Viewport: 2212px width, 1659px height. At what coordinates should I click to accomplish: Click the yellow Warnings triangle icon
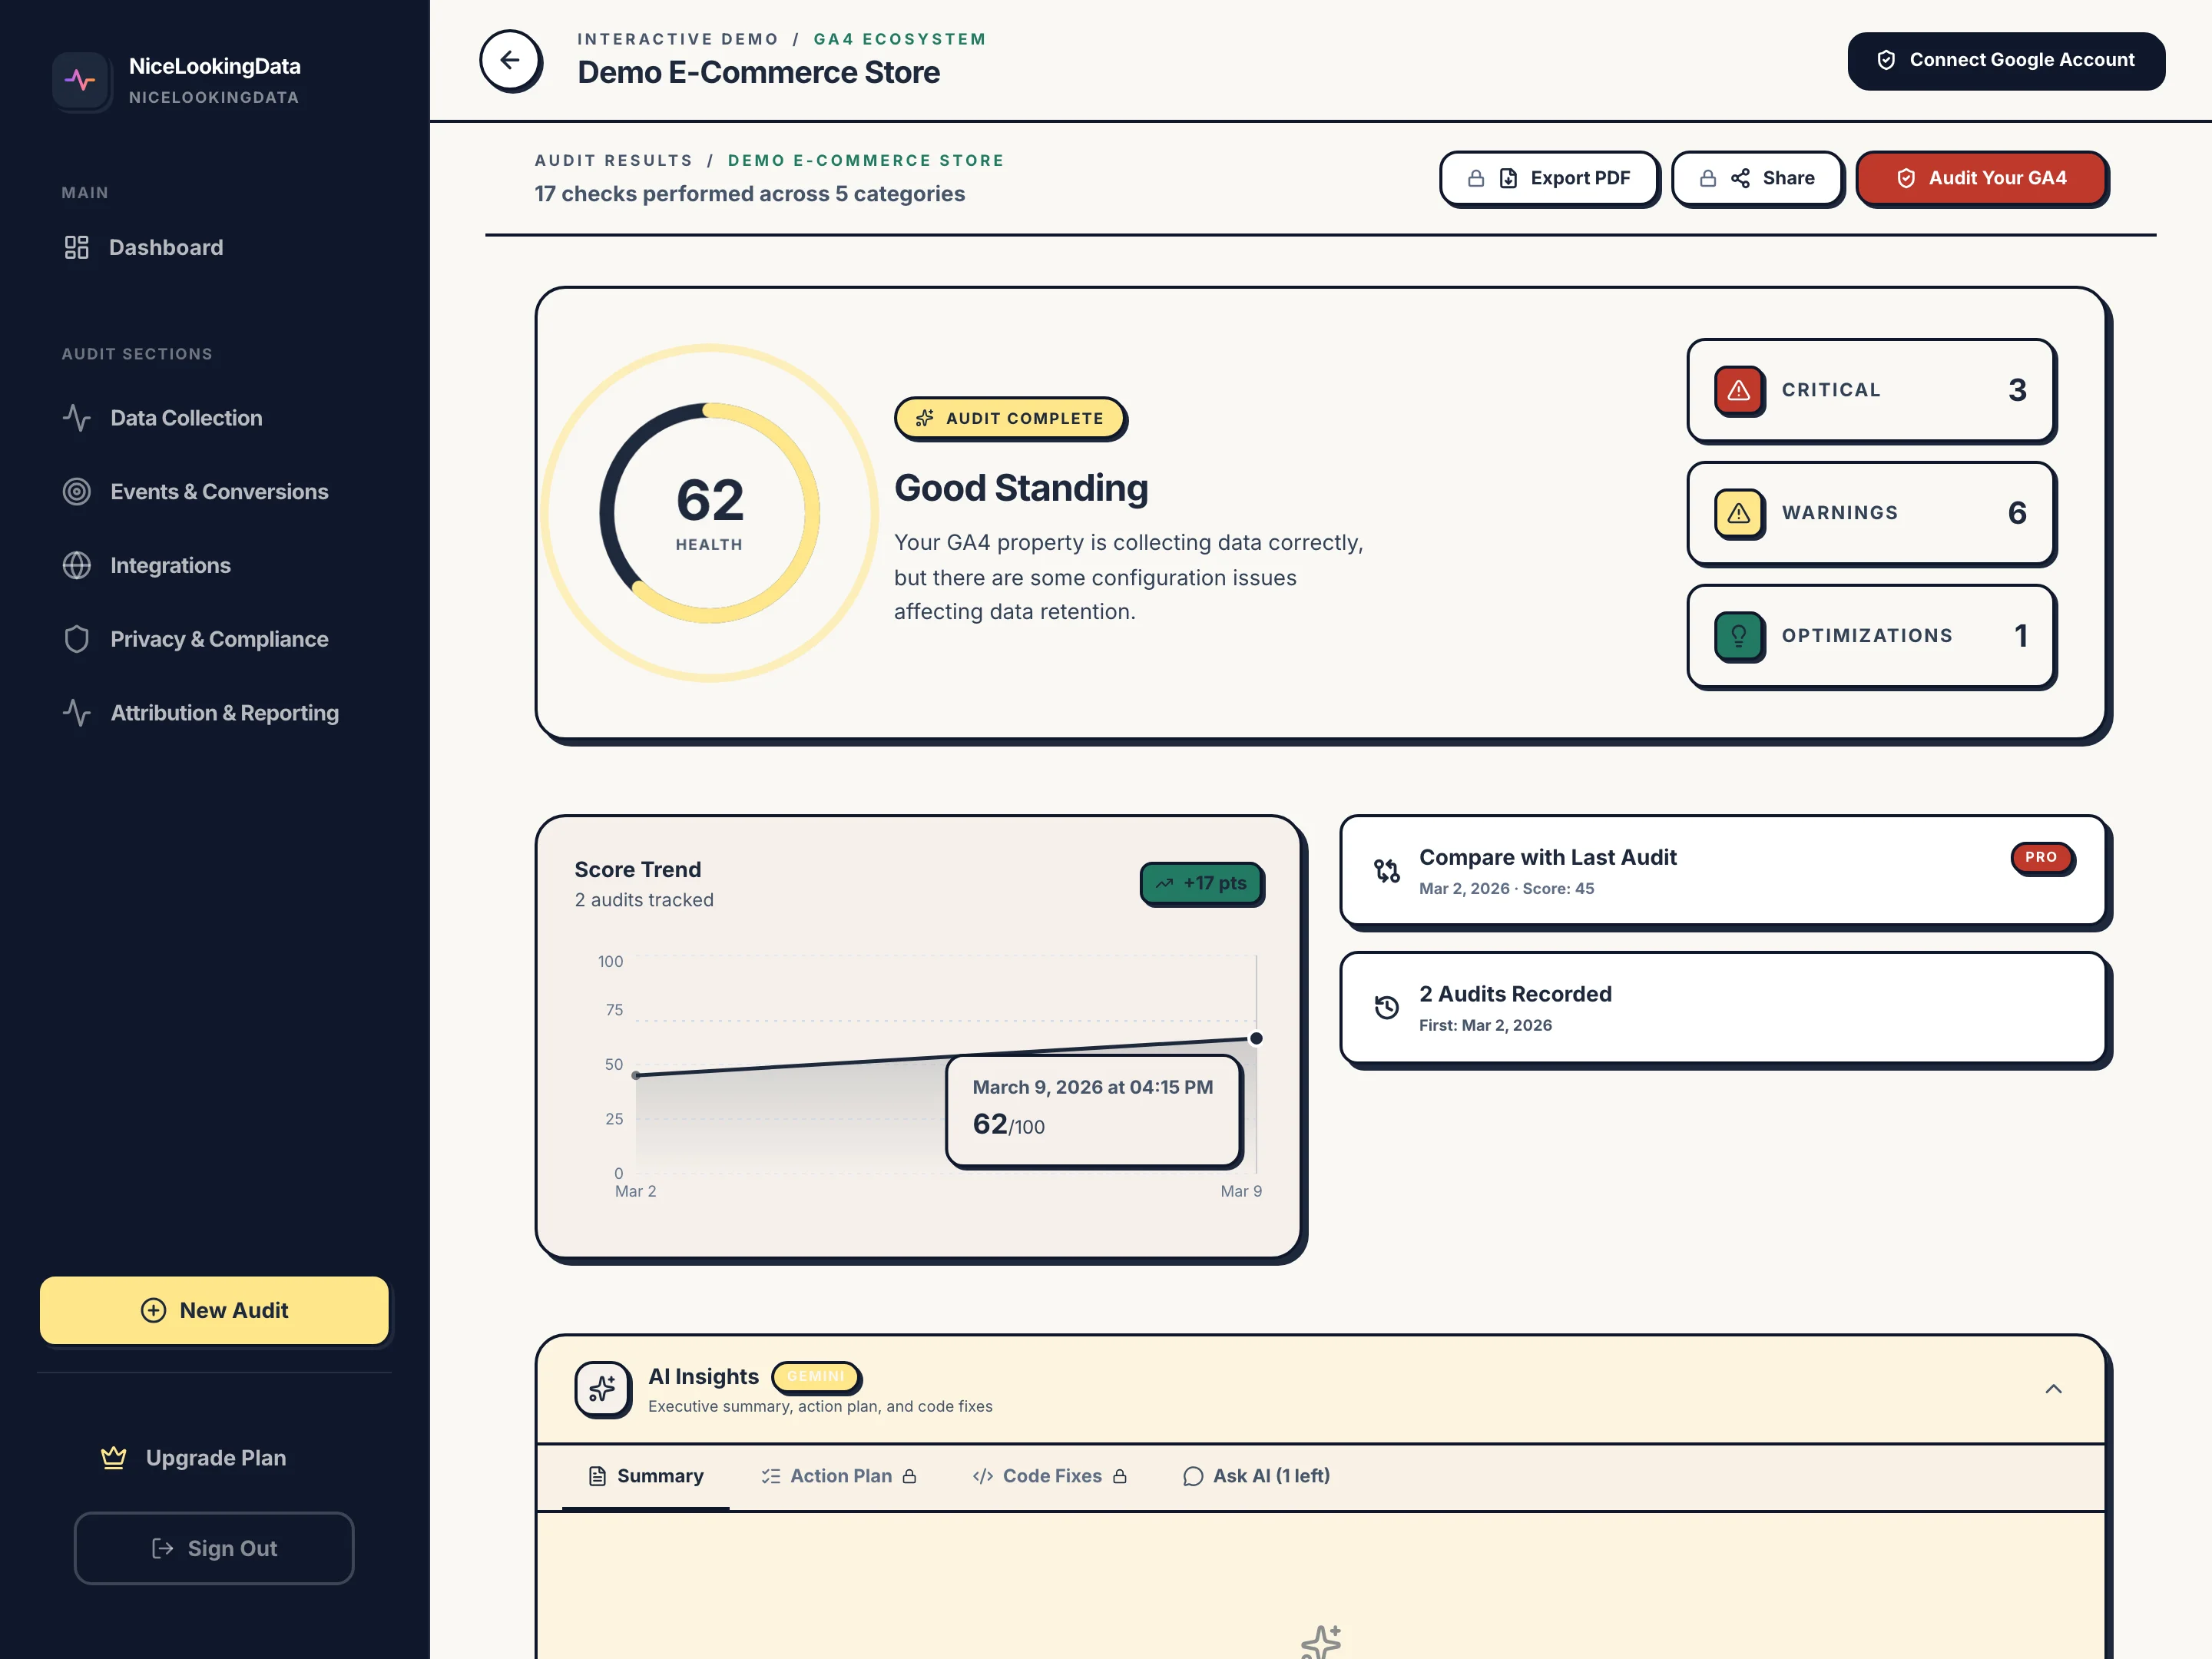click(x=1739, y=513)
